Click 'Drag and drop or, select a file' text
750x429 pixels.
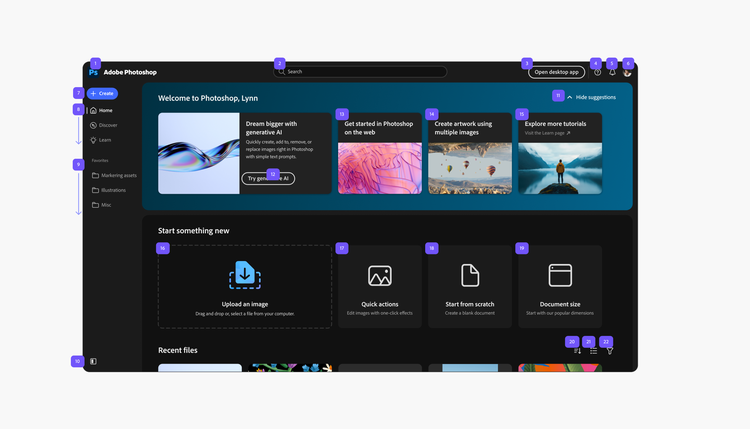(x=245, y=314)
